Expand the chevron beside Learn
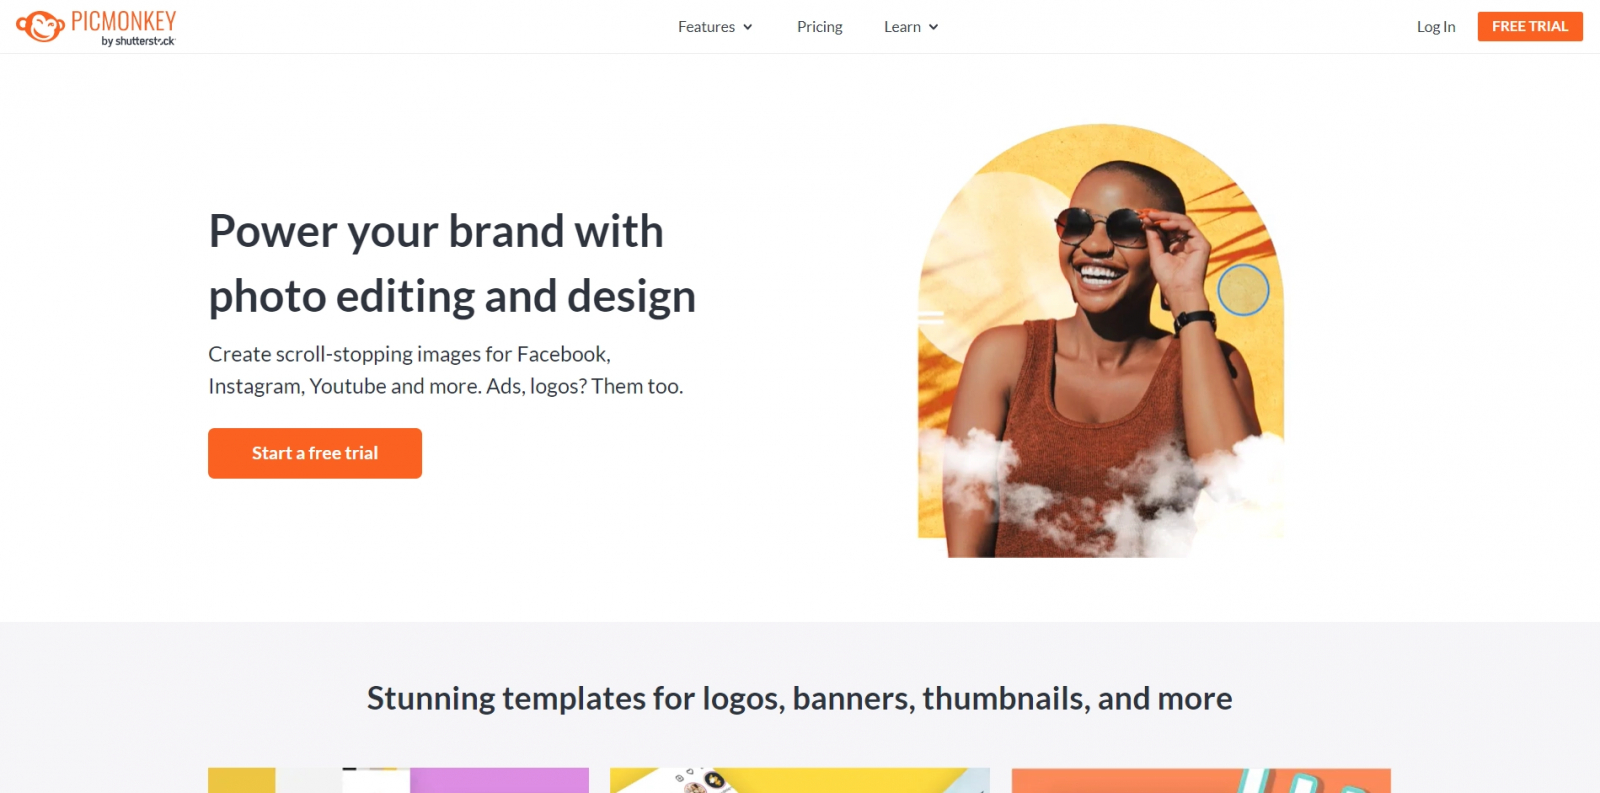This screenshot has height=793, width=1600. point(933,27)
